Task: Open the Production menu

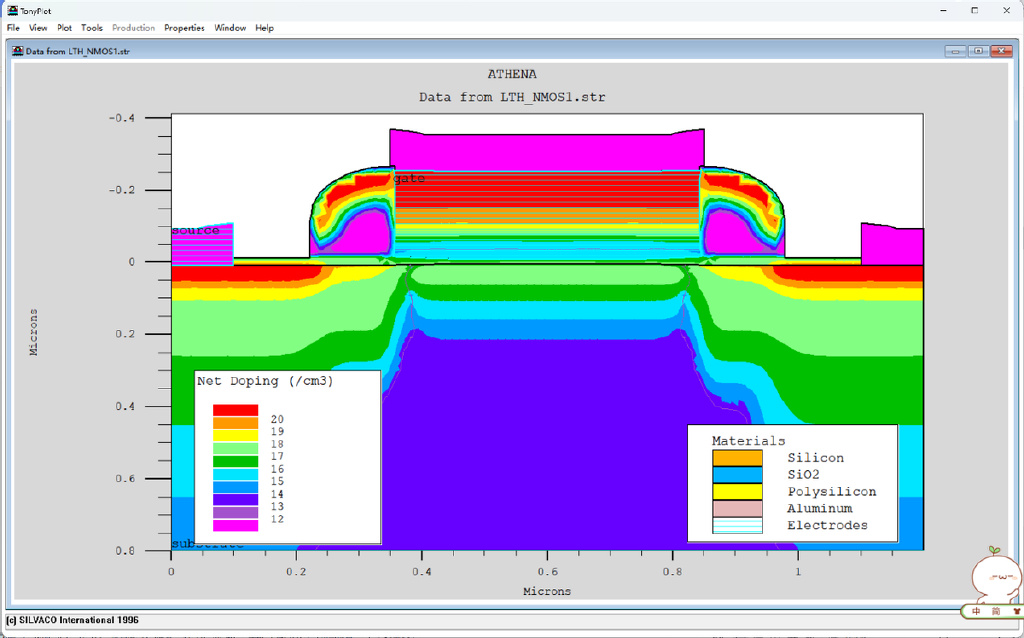Action: pos(133,28)
